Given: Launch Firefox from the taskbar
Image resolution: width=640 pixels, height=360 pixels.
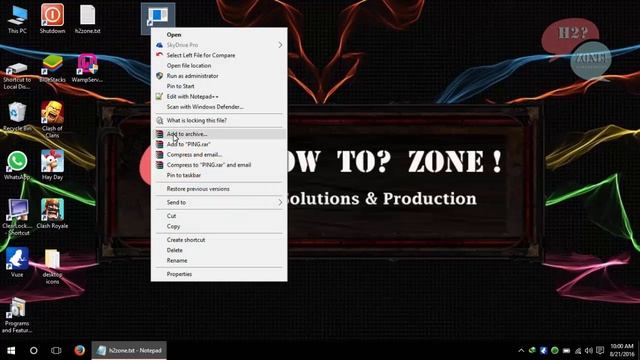Looking at the screenshot, I should pyautogui.click(x=80, y=350).
